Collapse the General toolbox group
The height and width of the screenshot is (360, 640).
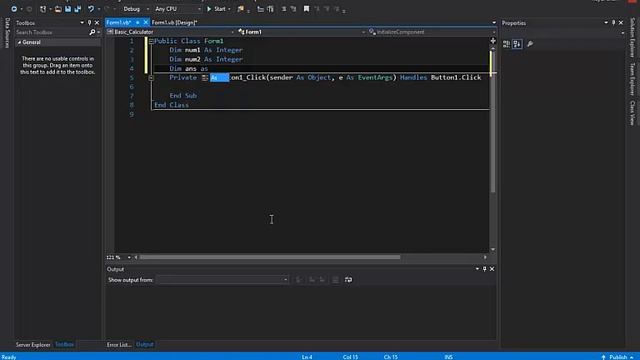click(x=19, y=42)
